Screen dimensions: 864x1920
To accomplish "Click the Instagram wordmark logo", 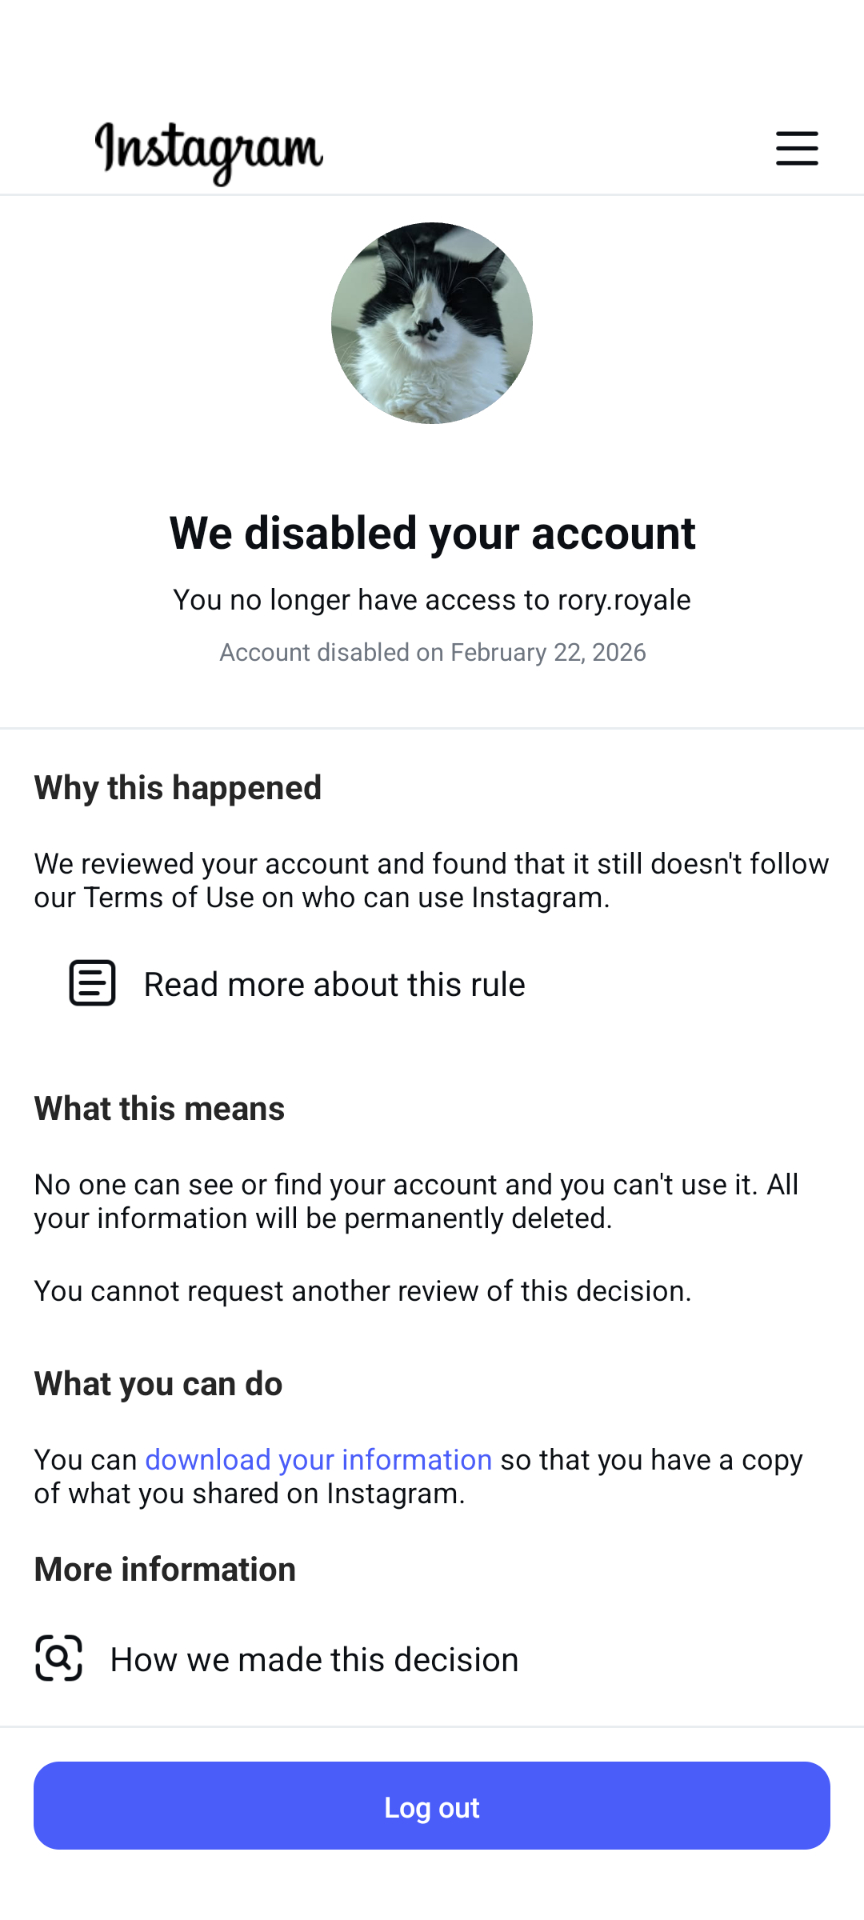I will click(209, 151).
